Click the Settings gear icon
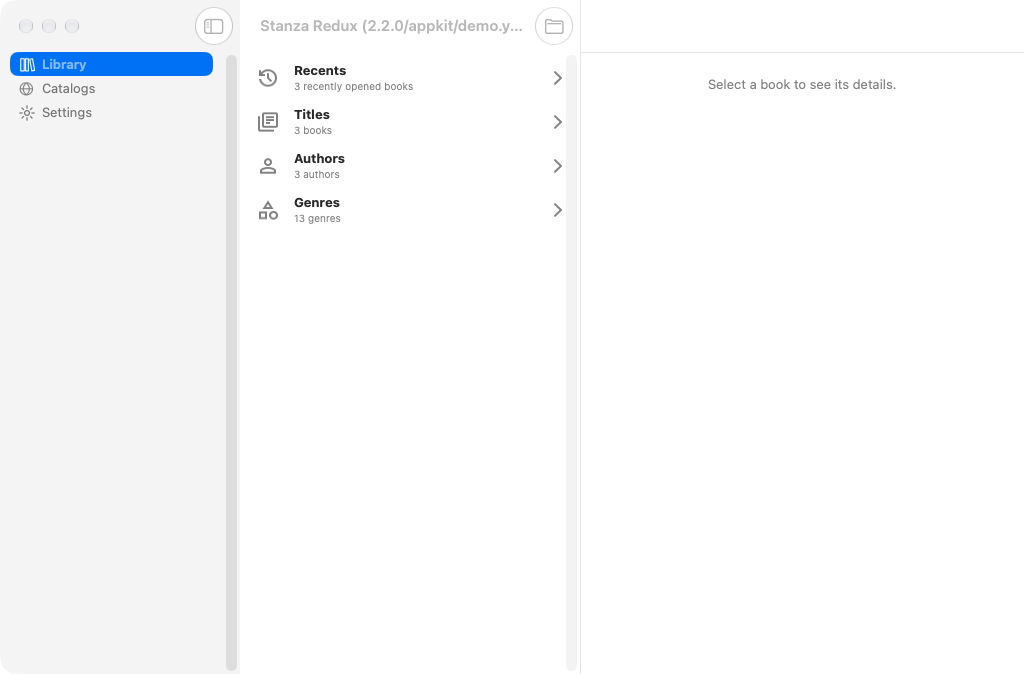 point(26,113)
